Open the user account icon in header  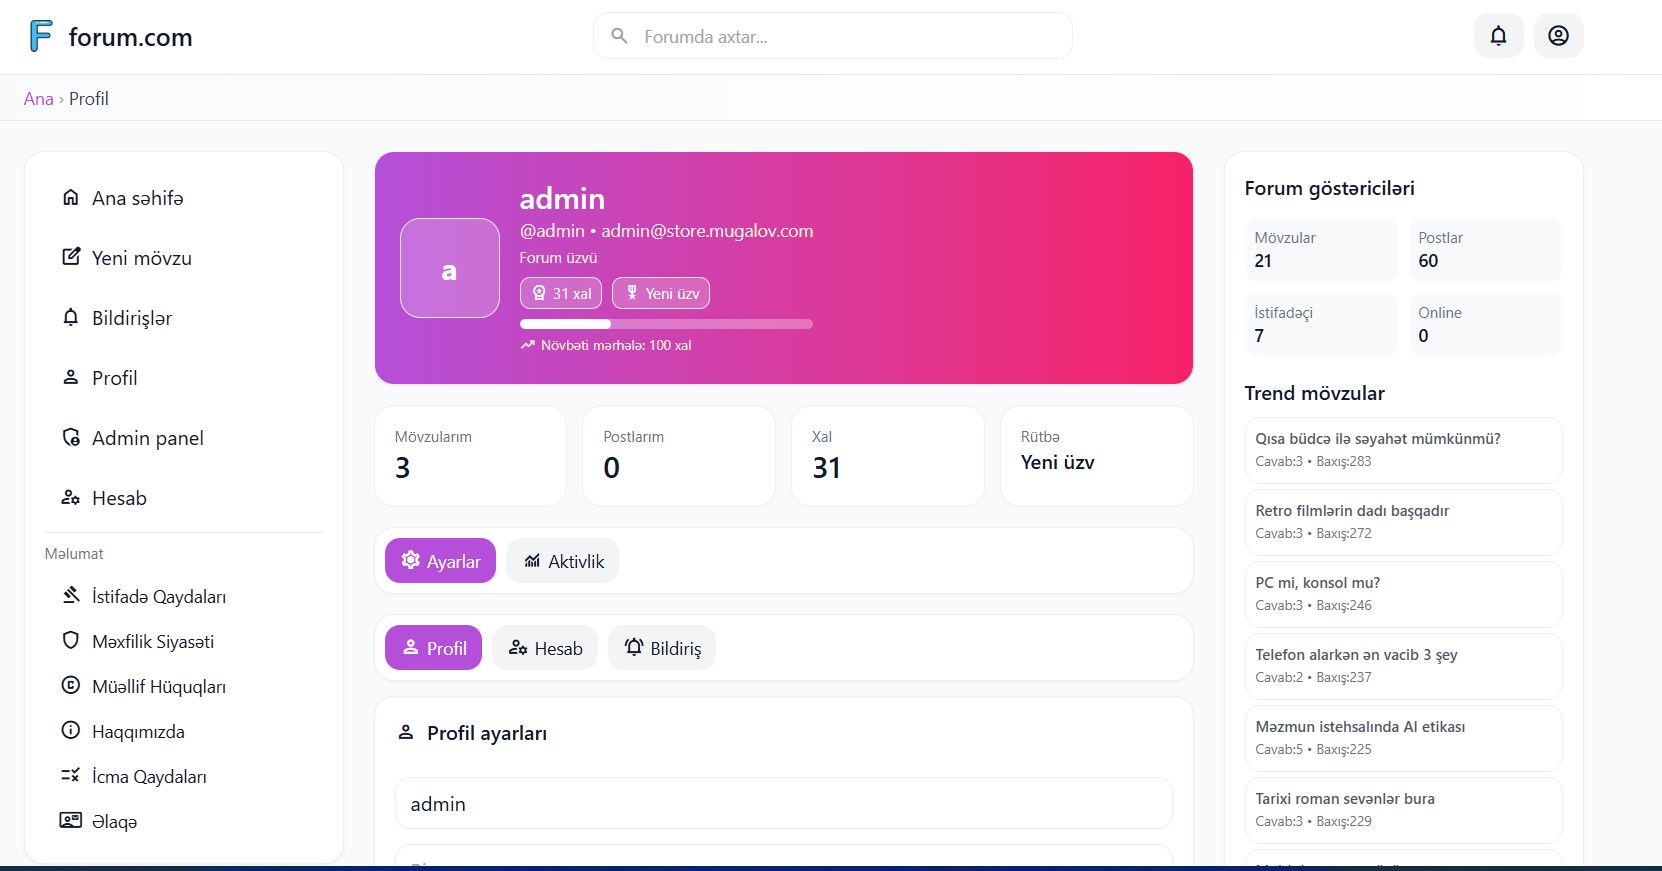point(1558,36)
